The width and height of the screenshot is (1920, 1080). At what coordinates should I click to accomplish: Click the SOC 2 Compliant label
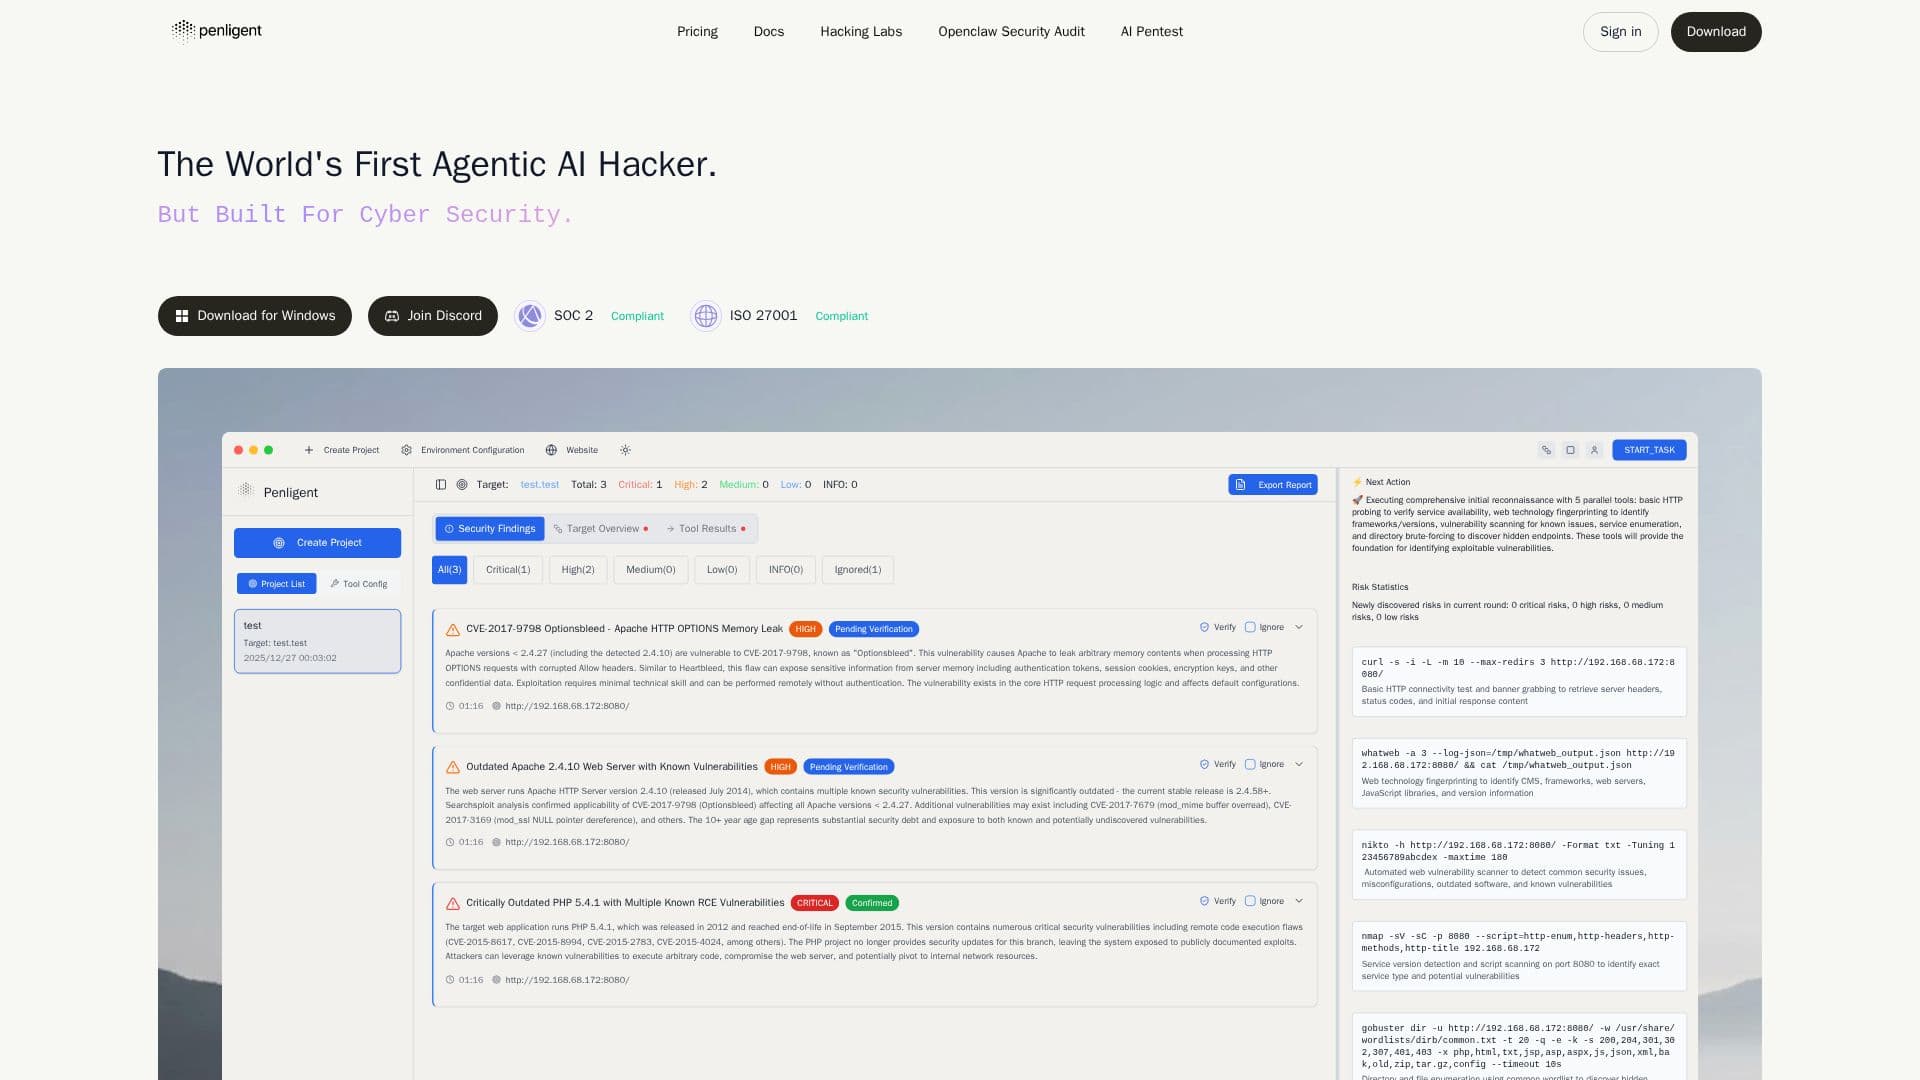637,316
